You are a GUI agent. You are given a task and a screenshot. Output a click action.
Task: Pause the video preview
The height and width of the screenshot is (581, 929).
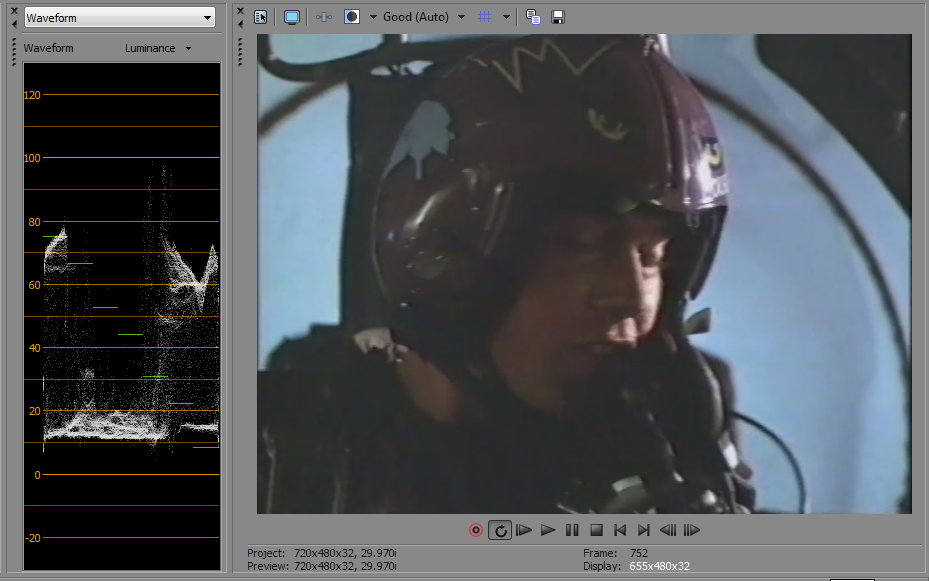pos(572,530)
